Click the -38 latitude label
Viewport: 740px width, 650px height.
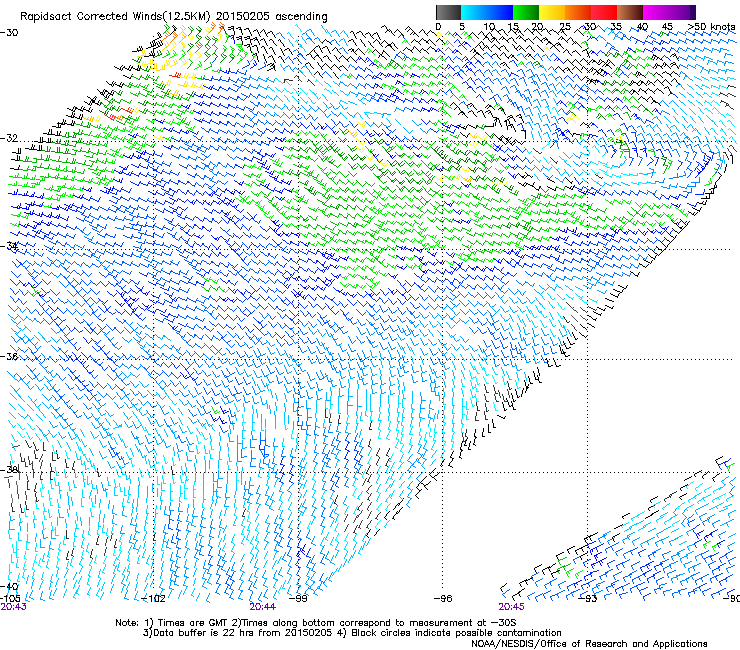(9, 470)
